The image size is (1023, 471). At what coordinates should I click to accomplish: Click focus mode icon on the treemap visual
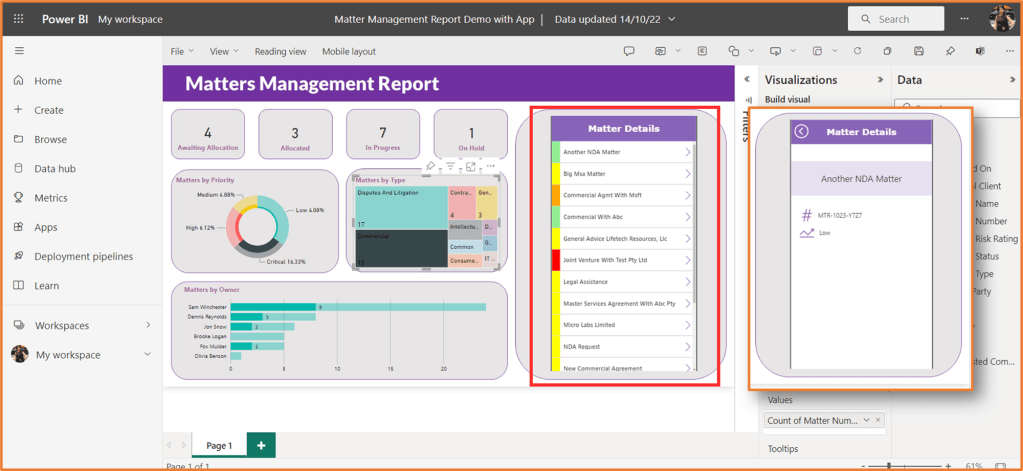point(470,166)
